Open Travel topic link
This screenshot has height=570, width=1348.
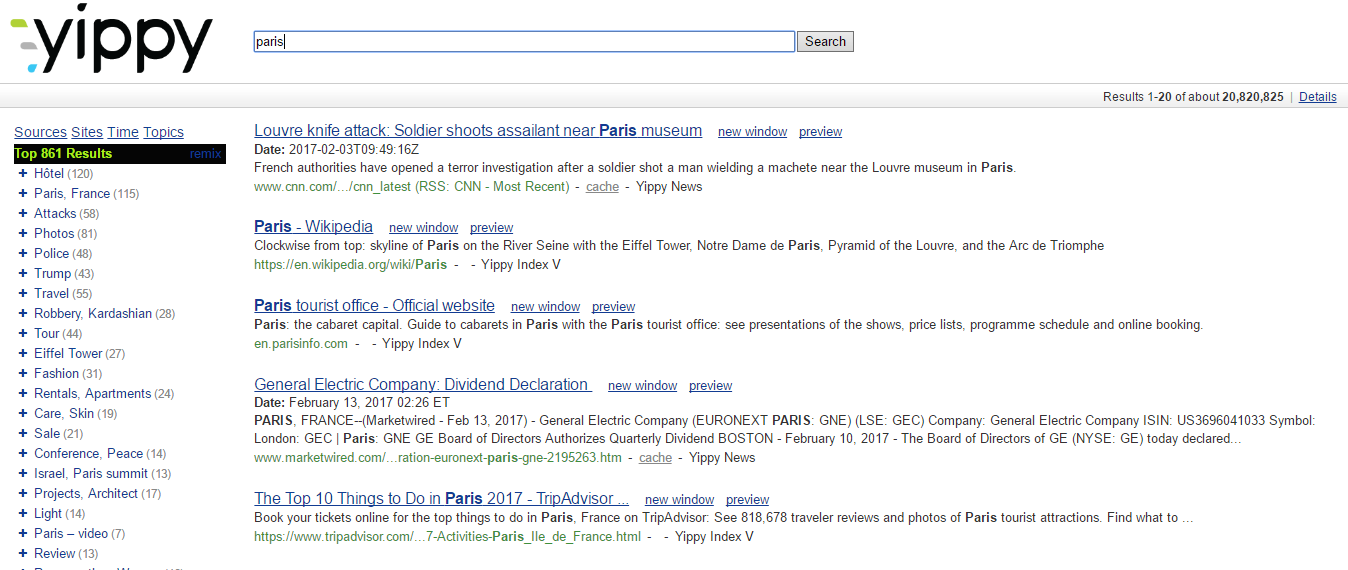(x=52, y=294)
